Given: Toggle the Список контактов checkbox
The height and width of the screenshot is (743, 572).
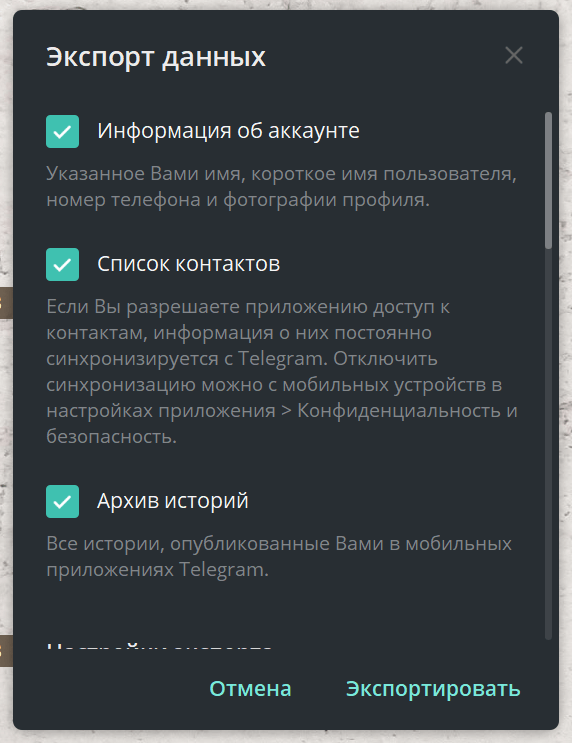Looking at the screenshot, I should pos(63,264).
